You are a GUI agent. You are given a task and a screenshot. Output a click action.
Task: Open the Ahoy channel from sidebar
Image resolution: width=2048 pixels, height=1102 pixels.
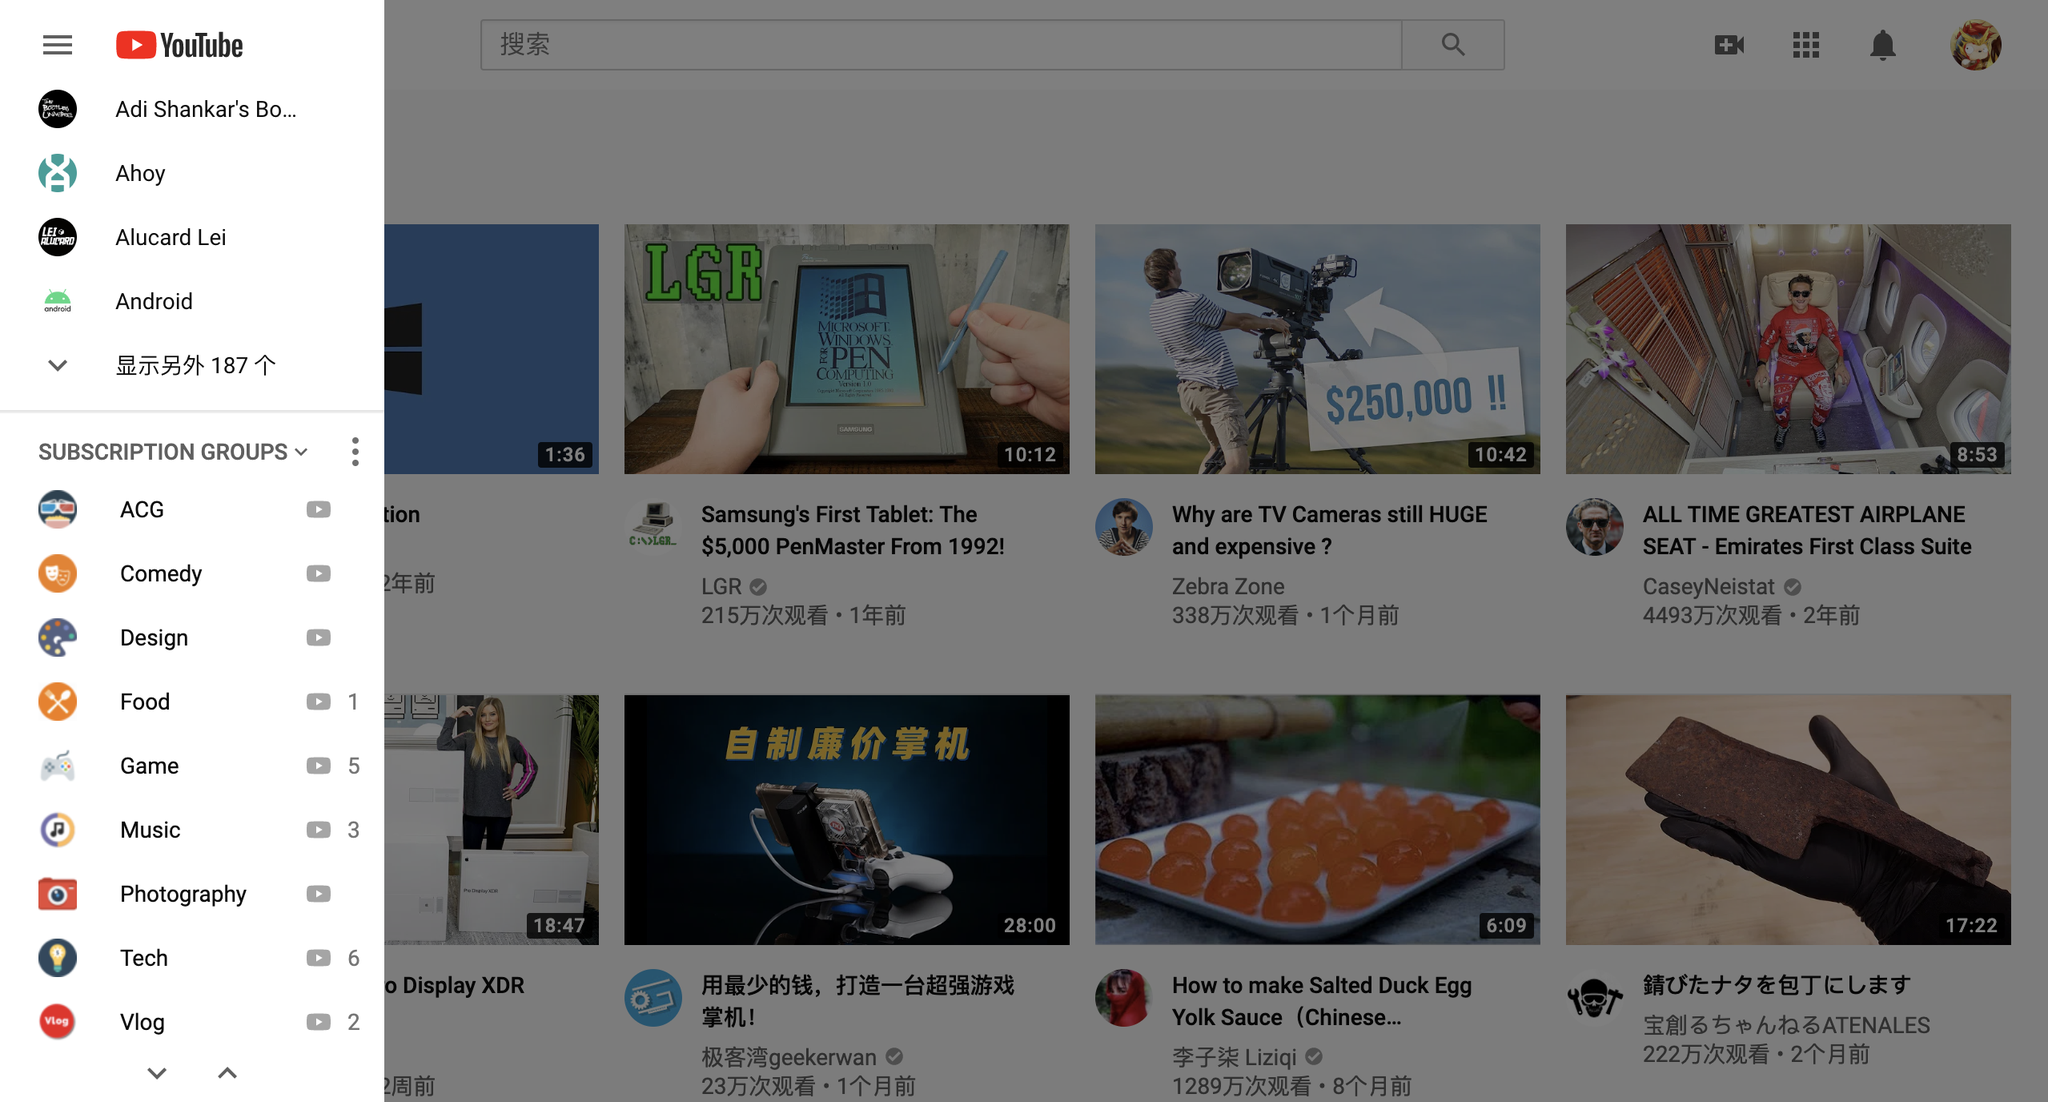click(x=140, y=172)
